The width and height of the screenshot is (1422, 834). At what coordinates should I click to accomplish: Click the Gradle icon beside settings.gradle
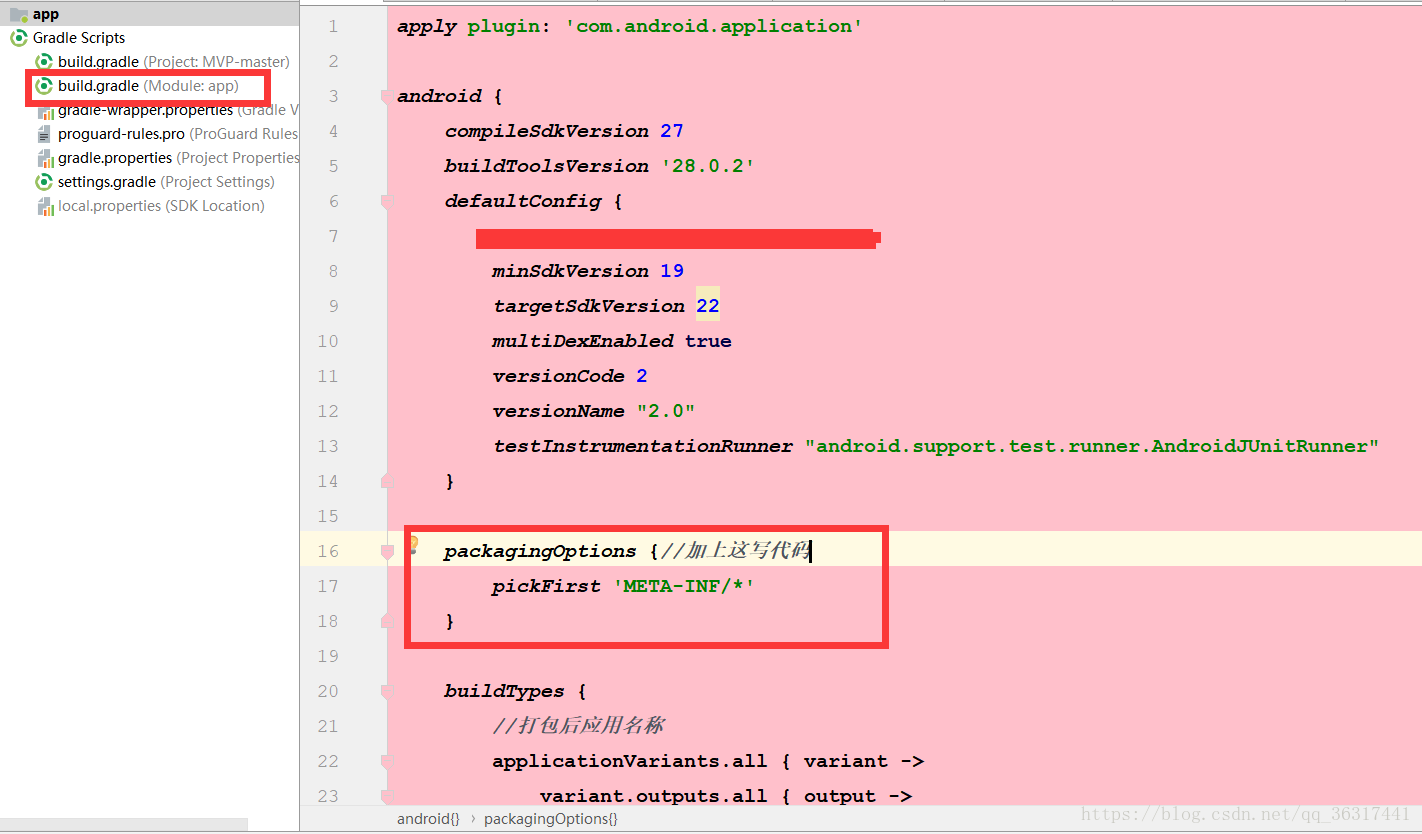tap(43, 181)
